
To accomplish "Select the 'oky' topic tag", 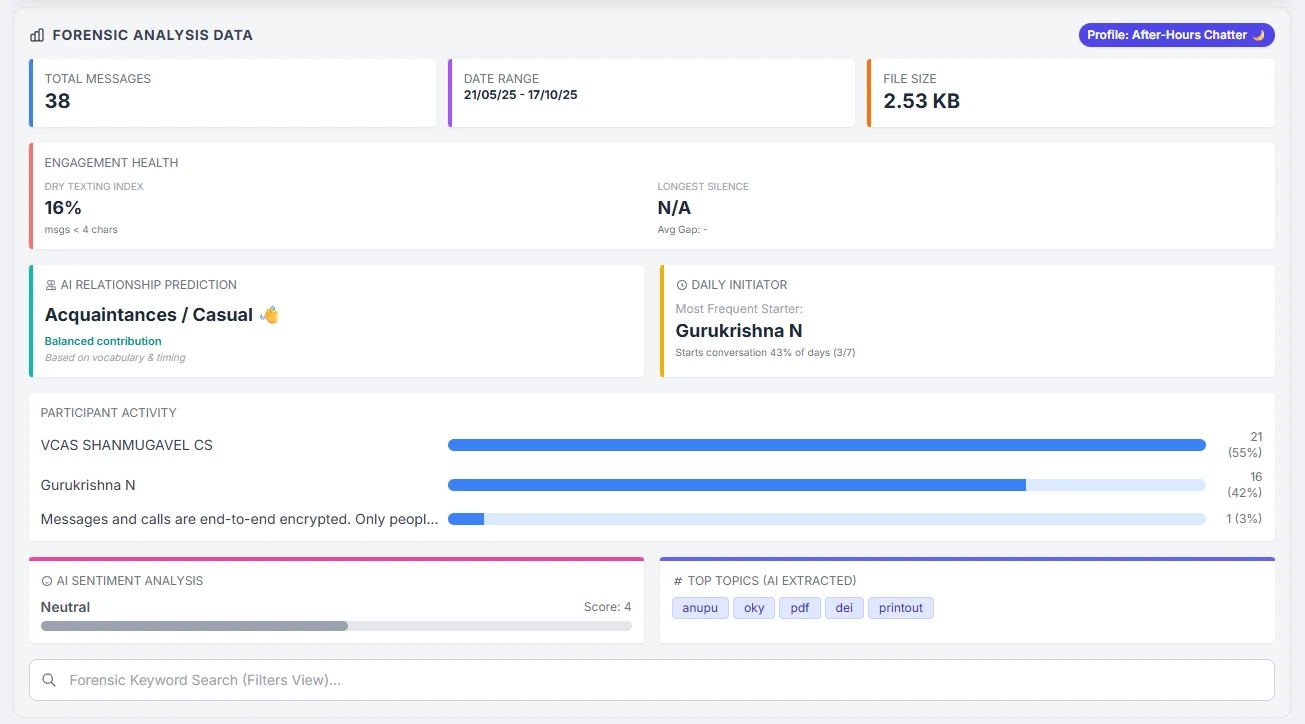I will tap(754, 608).
